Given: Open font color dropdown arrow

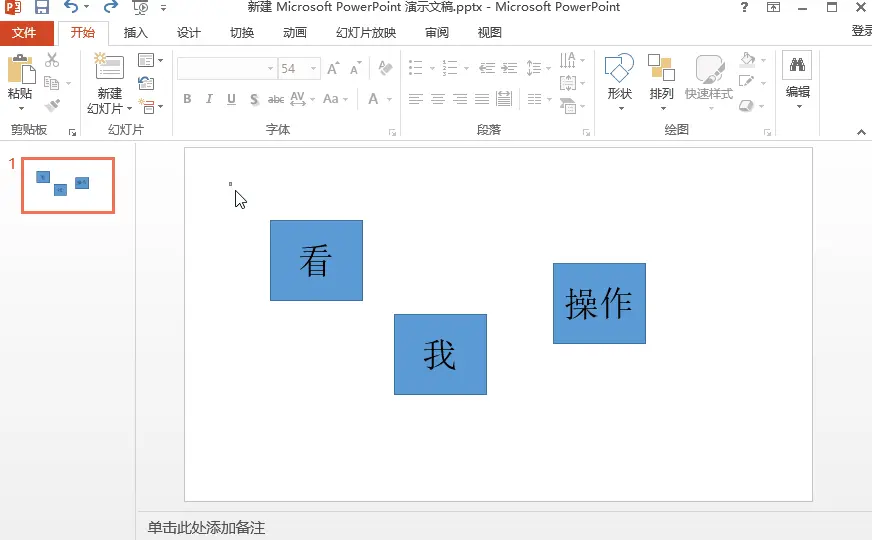Looking at the screenshot, I should click(389, 99).
